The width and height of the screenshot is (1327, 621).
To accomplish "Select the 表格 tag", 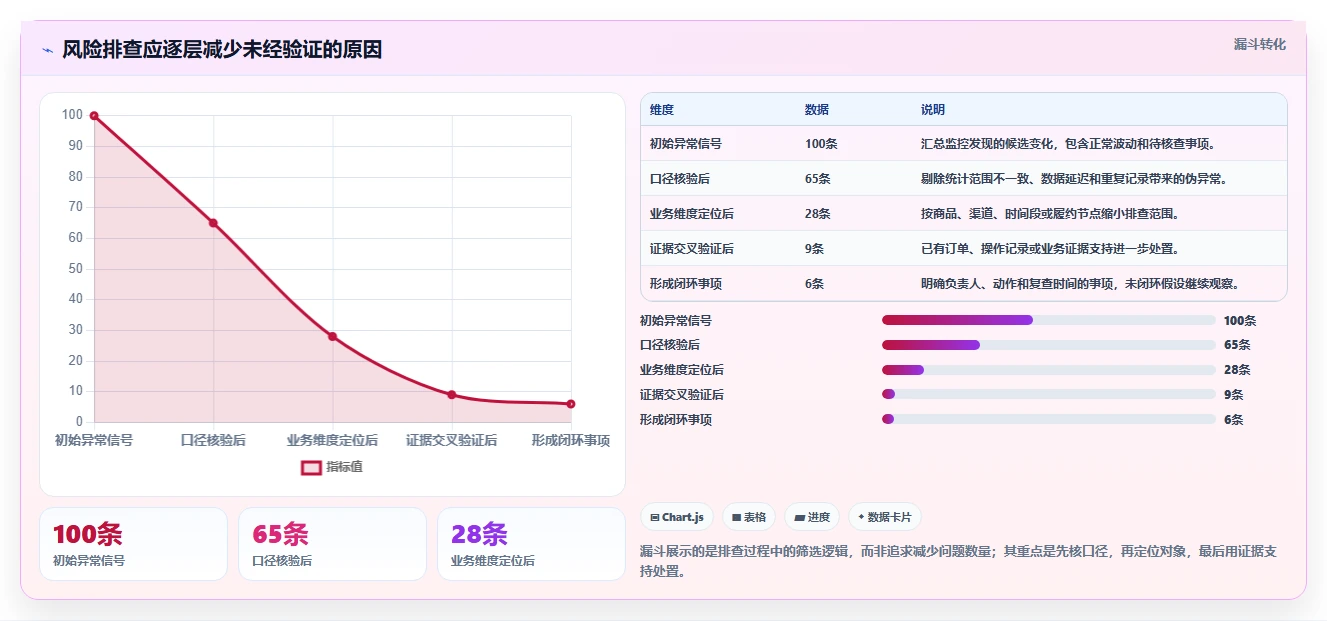I will pyautogui.click(x=749, y=517).
